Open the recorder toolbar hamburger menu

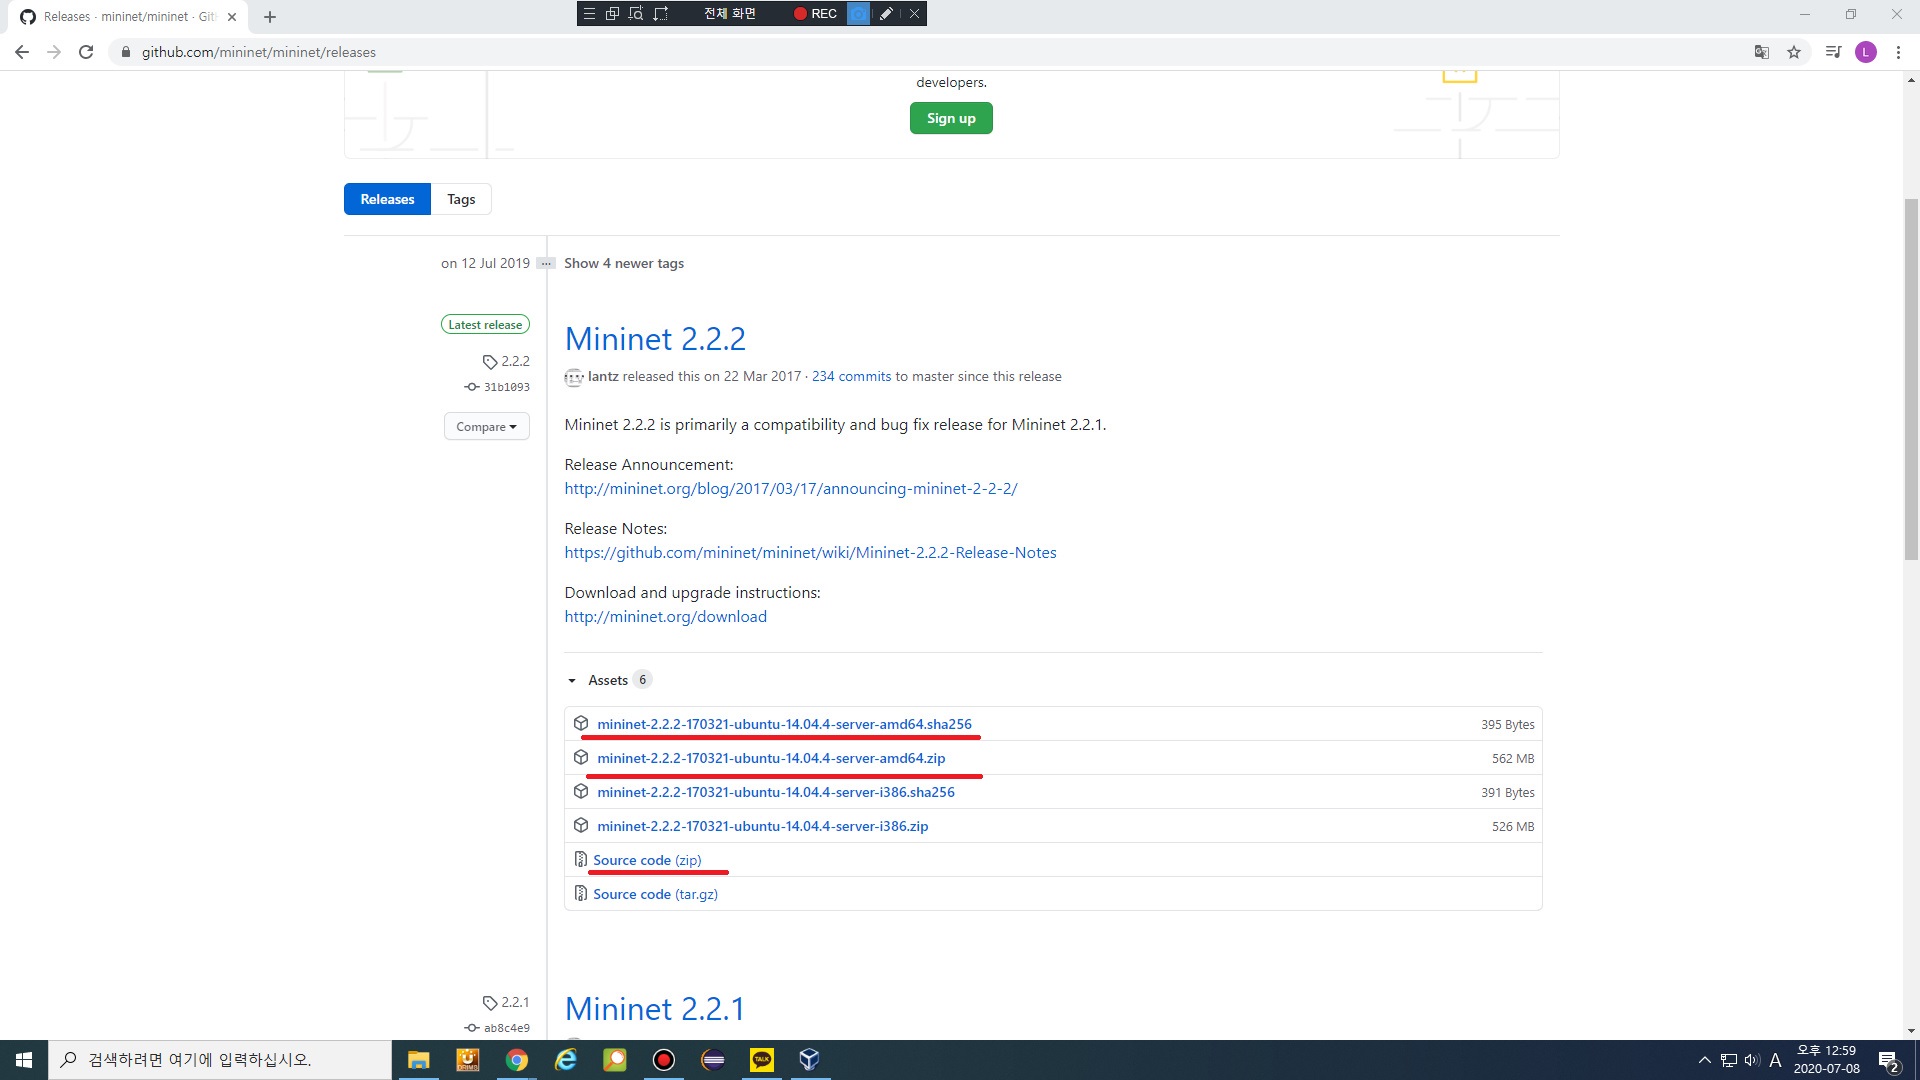(x=589, y=14)
